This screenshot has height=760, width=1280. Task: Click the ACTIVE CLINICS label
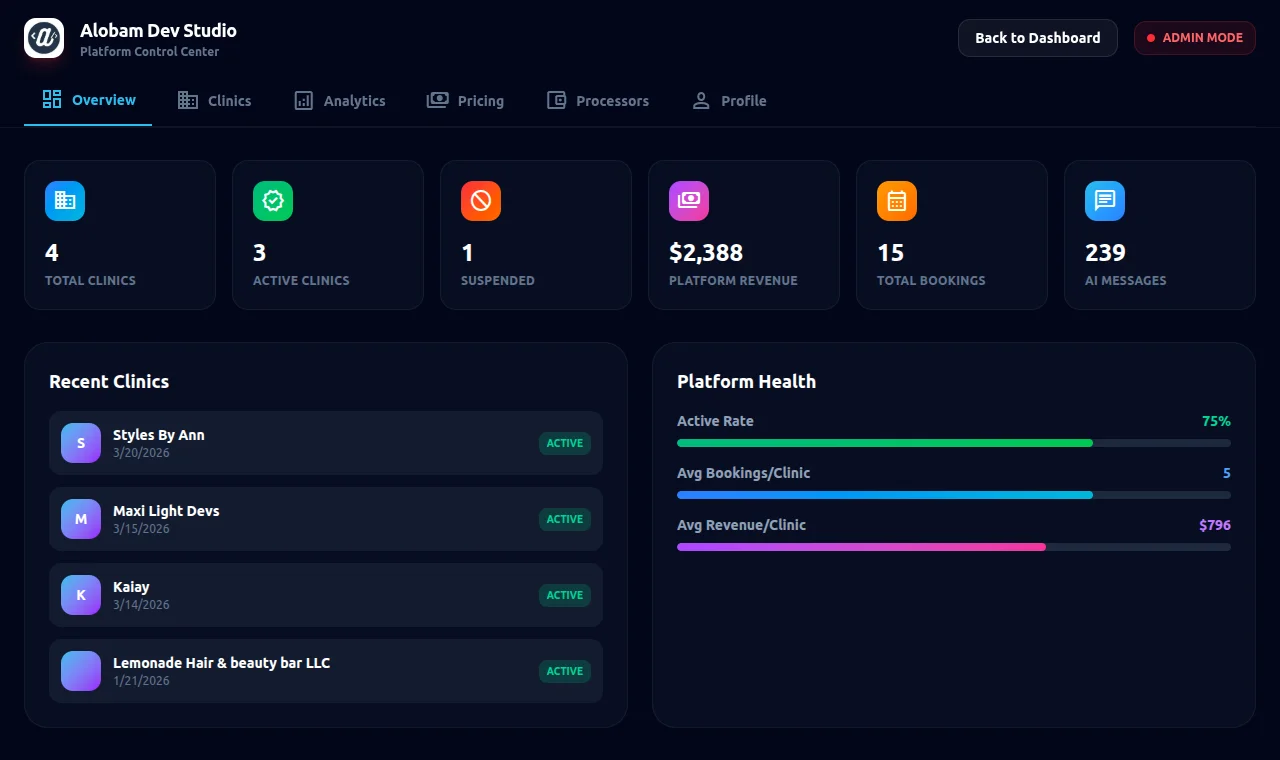click(x=301, y=281)
